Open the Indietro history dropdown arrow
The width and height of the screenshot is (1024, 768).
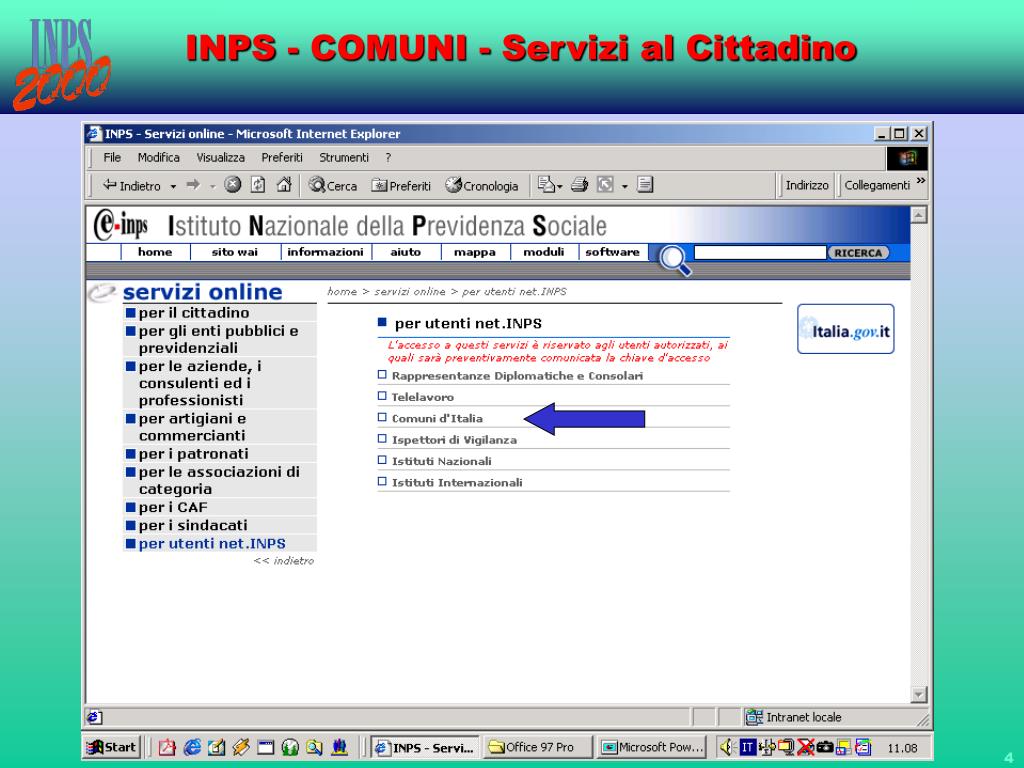[x=173, y=186]
